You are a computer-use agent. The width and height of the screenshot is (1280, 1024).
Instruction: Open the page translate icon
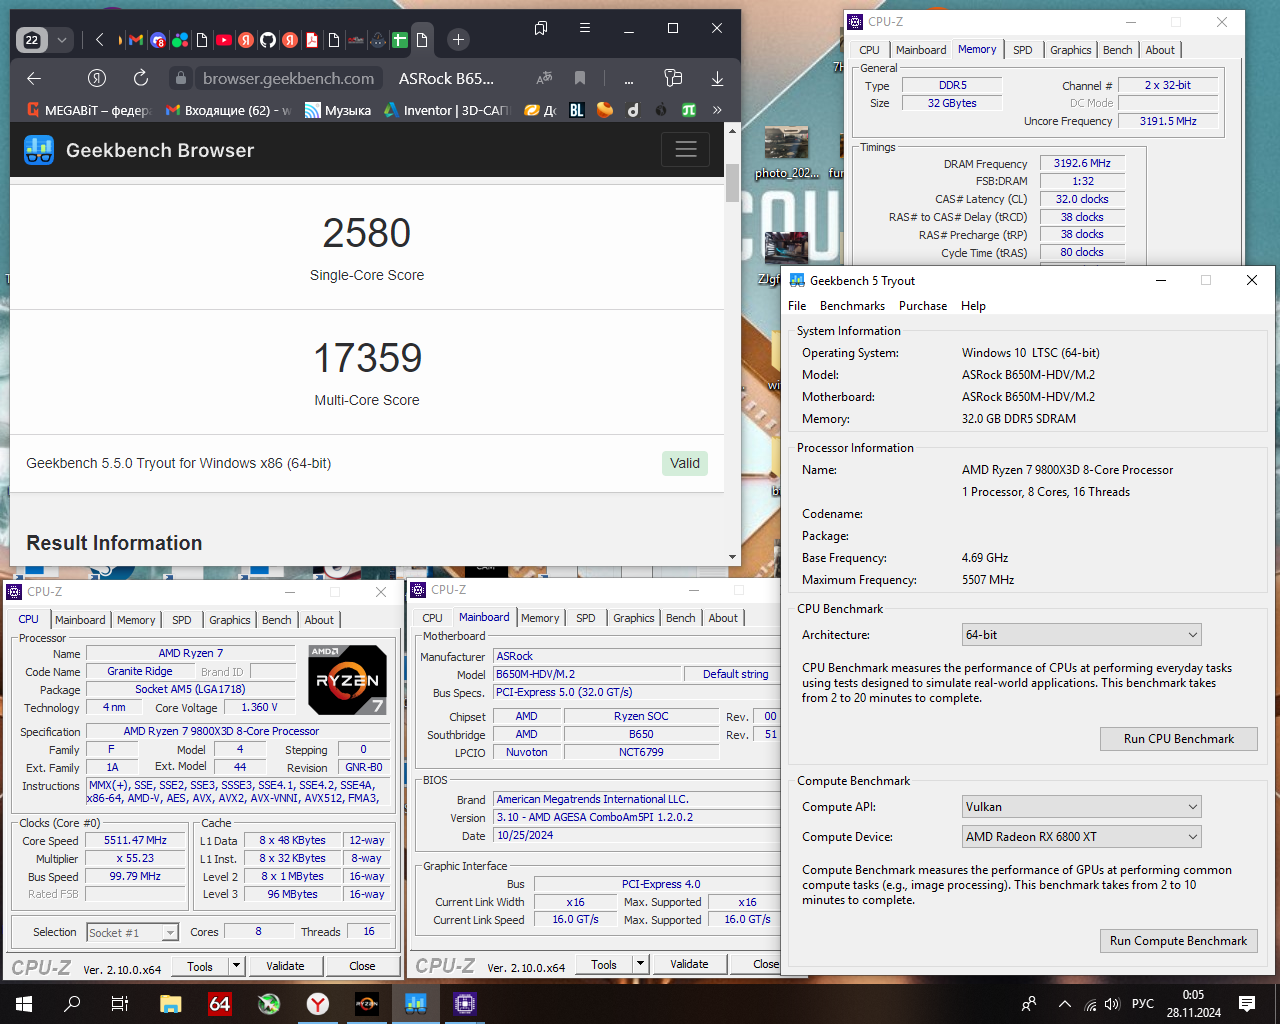click(544, 78)
